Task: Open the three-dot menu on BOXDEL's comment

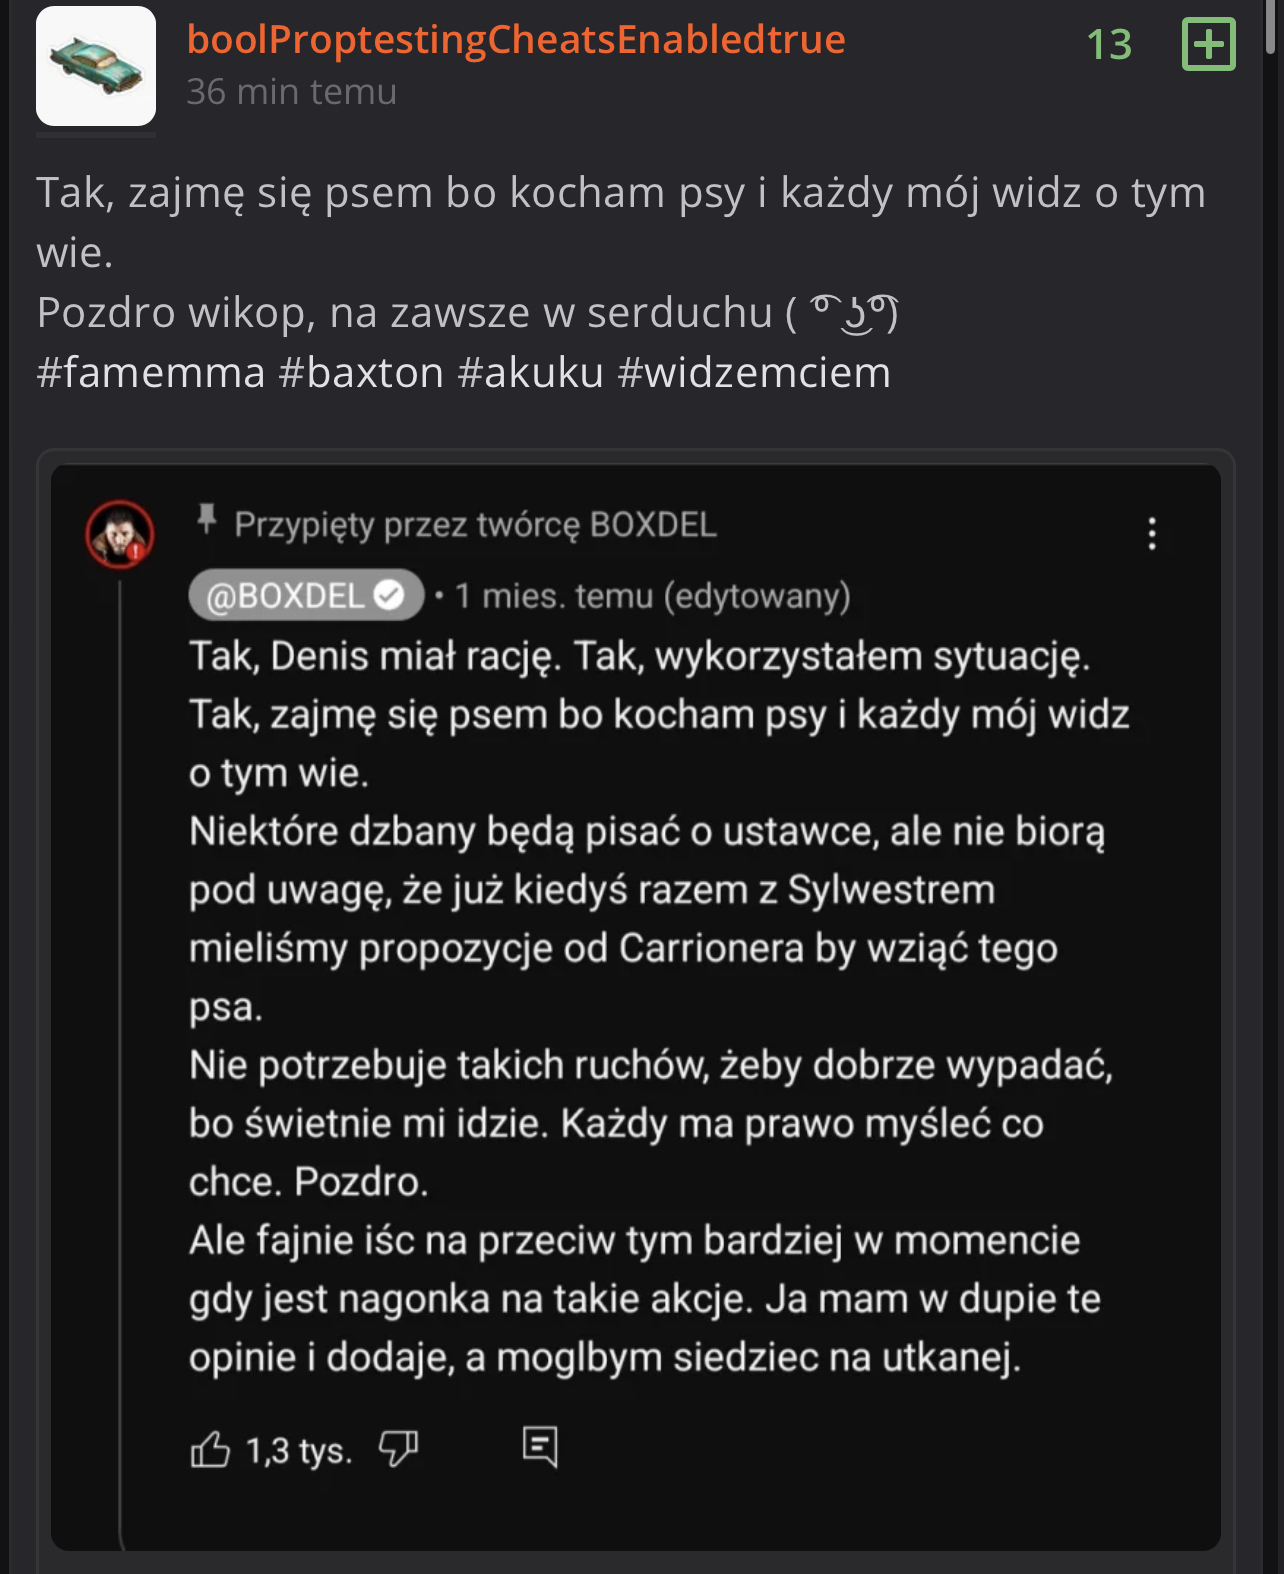Action: click(1152, 534)
